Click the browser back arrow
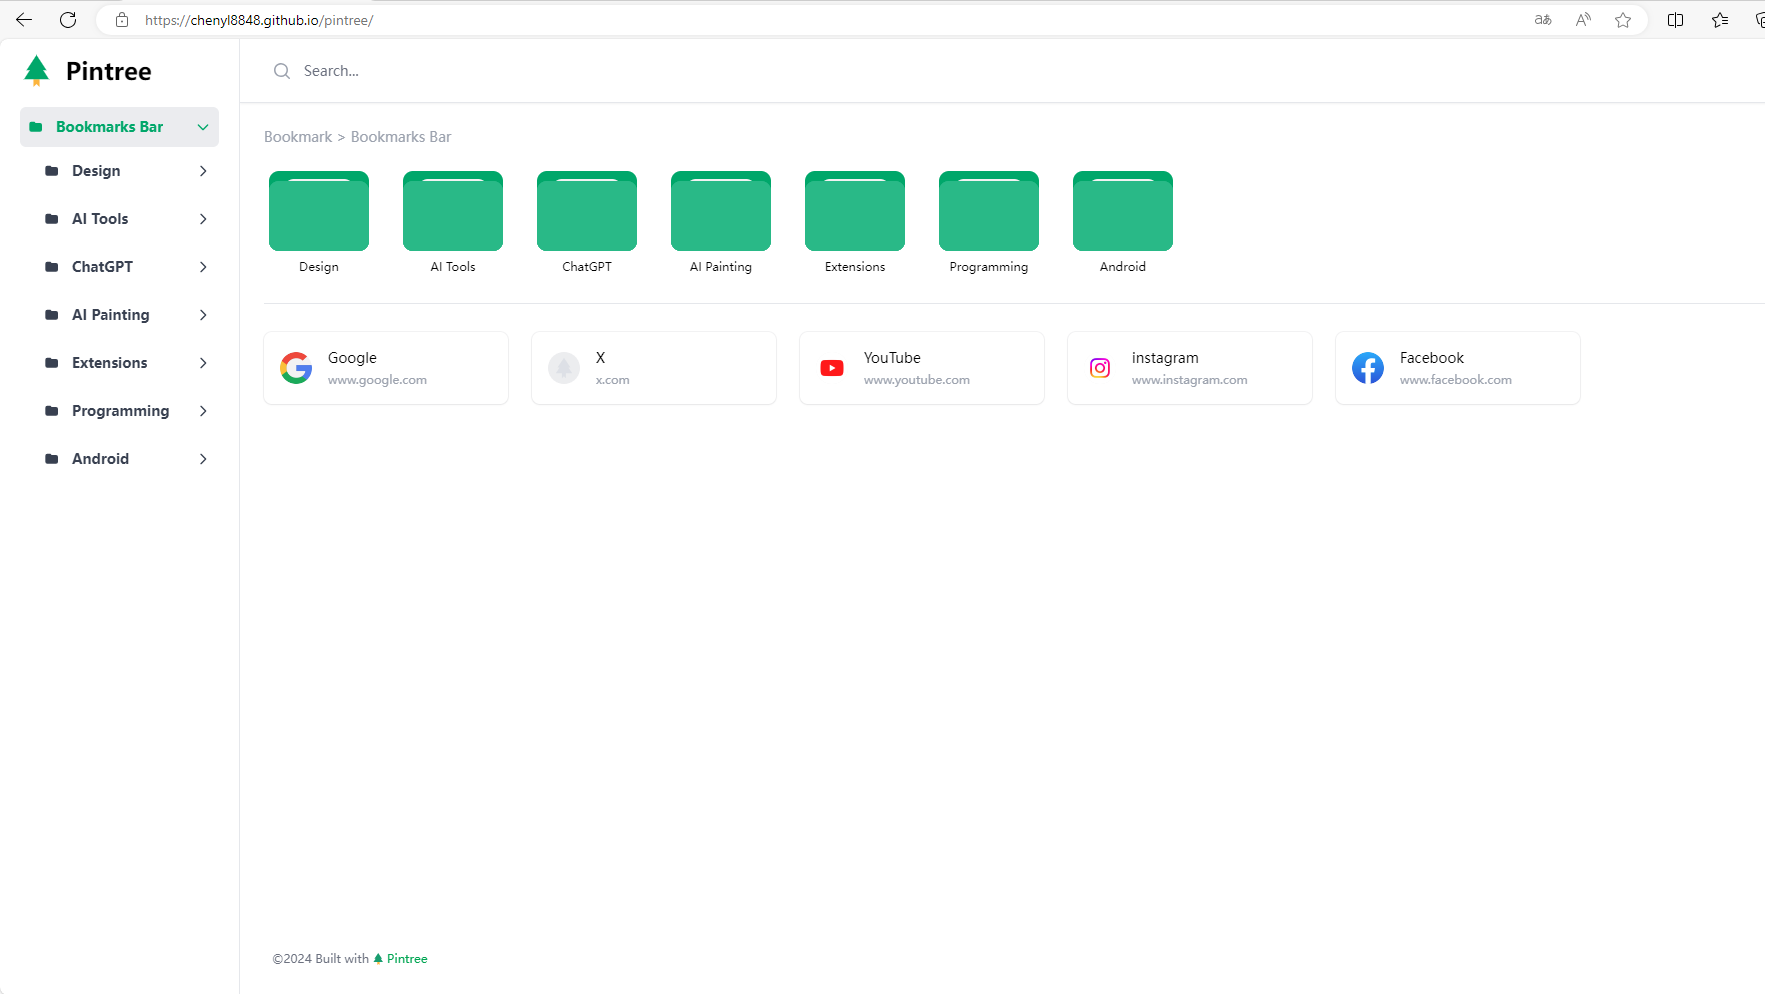This screenshot has height=994, width=1765. click(x=24, y=20)
